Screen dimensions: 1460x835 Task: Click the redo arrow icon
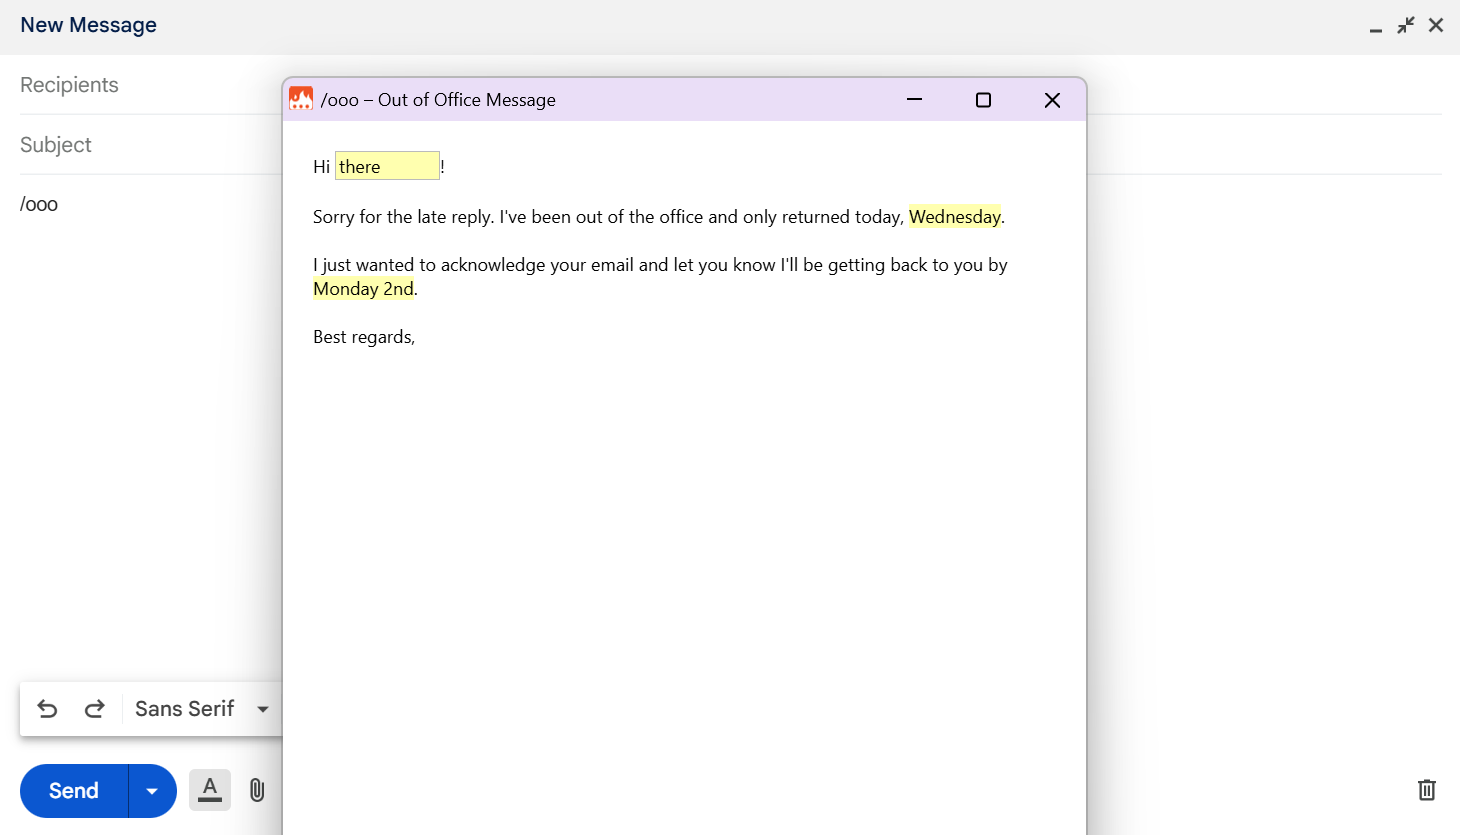95,709
